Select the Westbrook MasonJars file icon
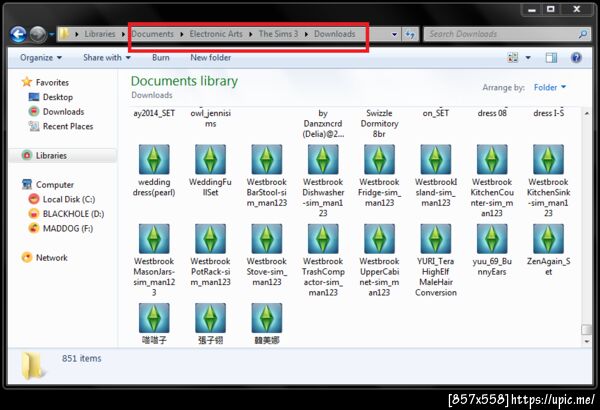600x410 pixels. pyautogui.click(x=154, y=239)
